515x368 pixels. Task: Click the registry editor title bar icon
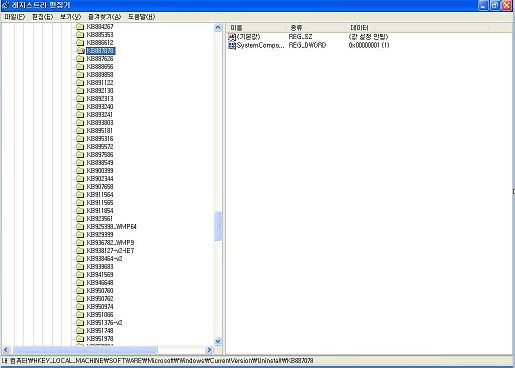point(5,5)
